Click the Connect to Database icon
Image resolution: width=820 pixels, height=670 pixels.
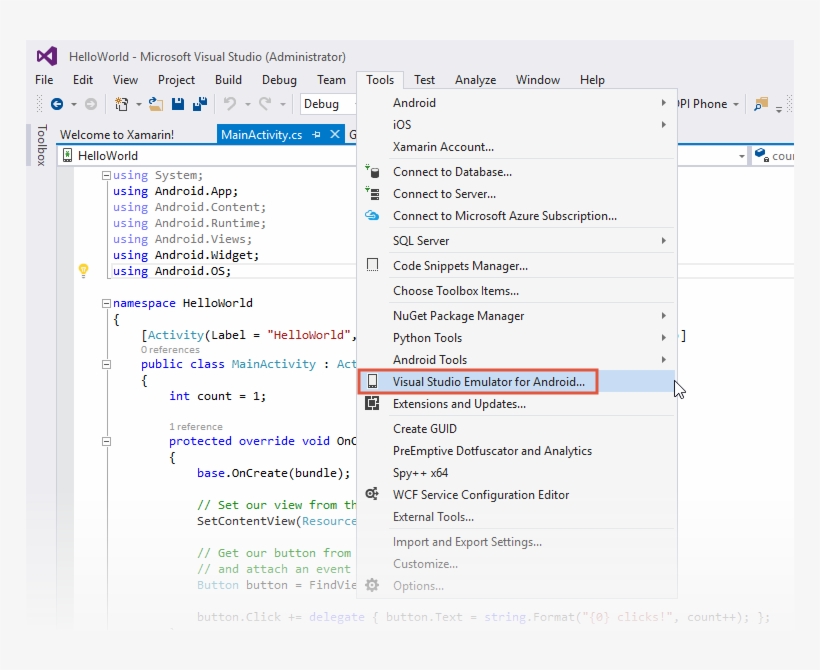click(372, 171)
